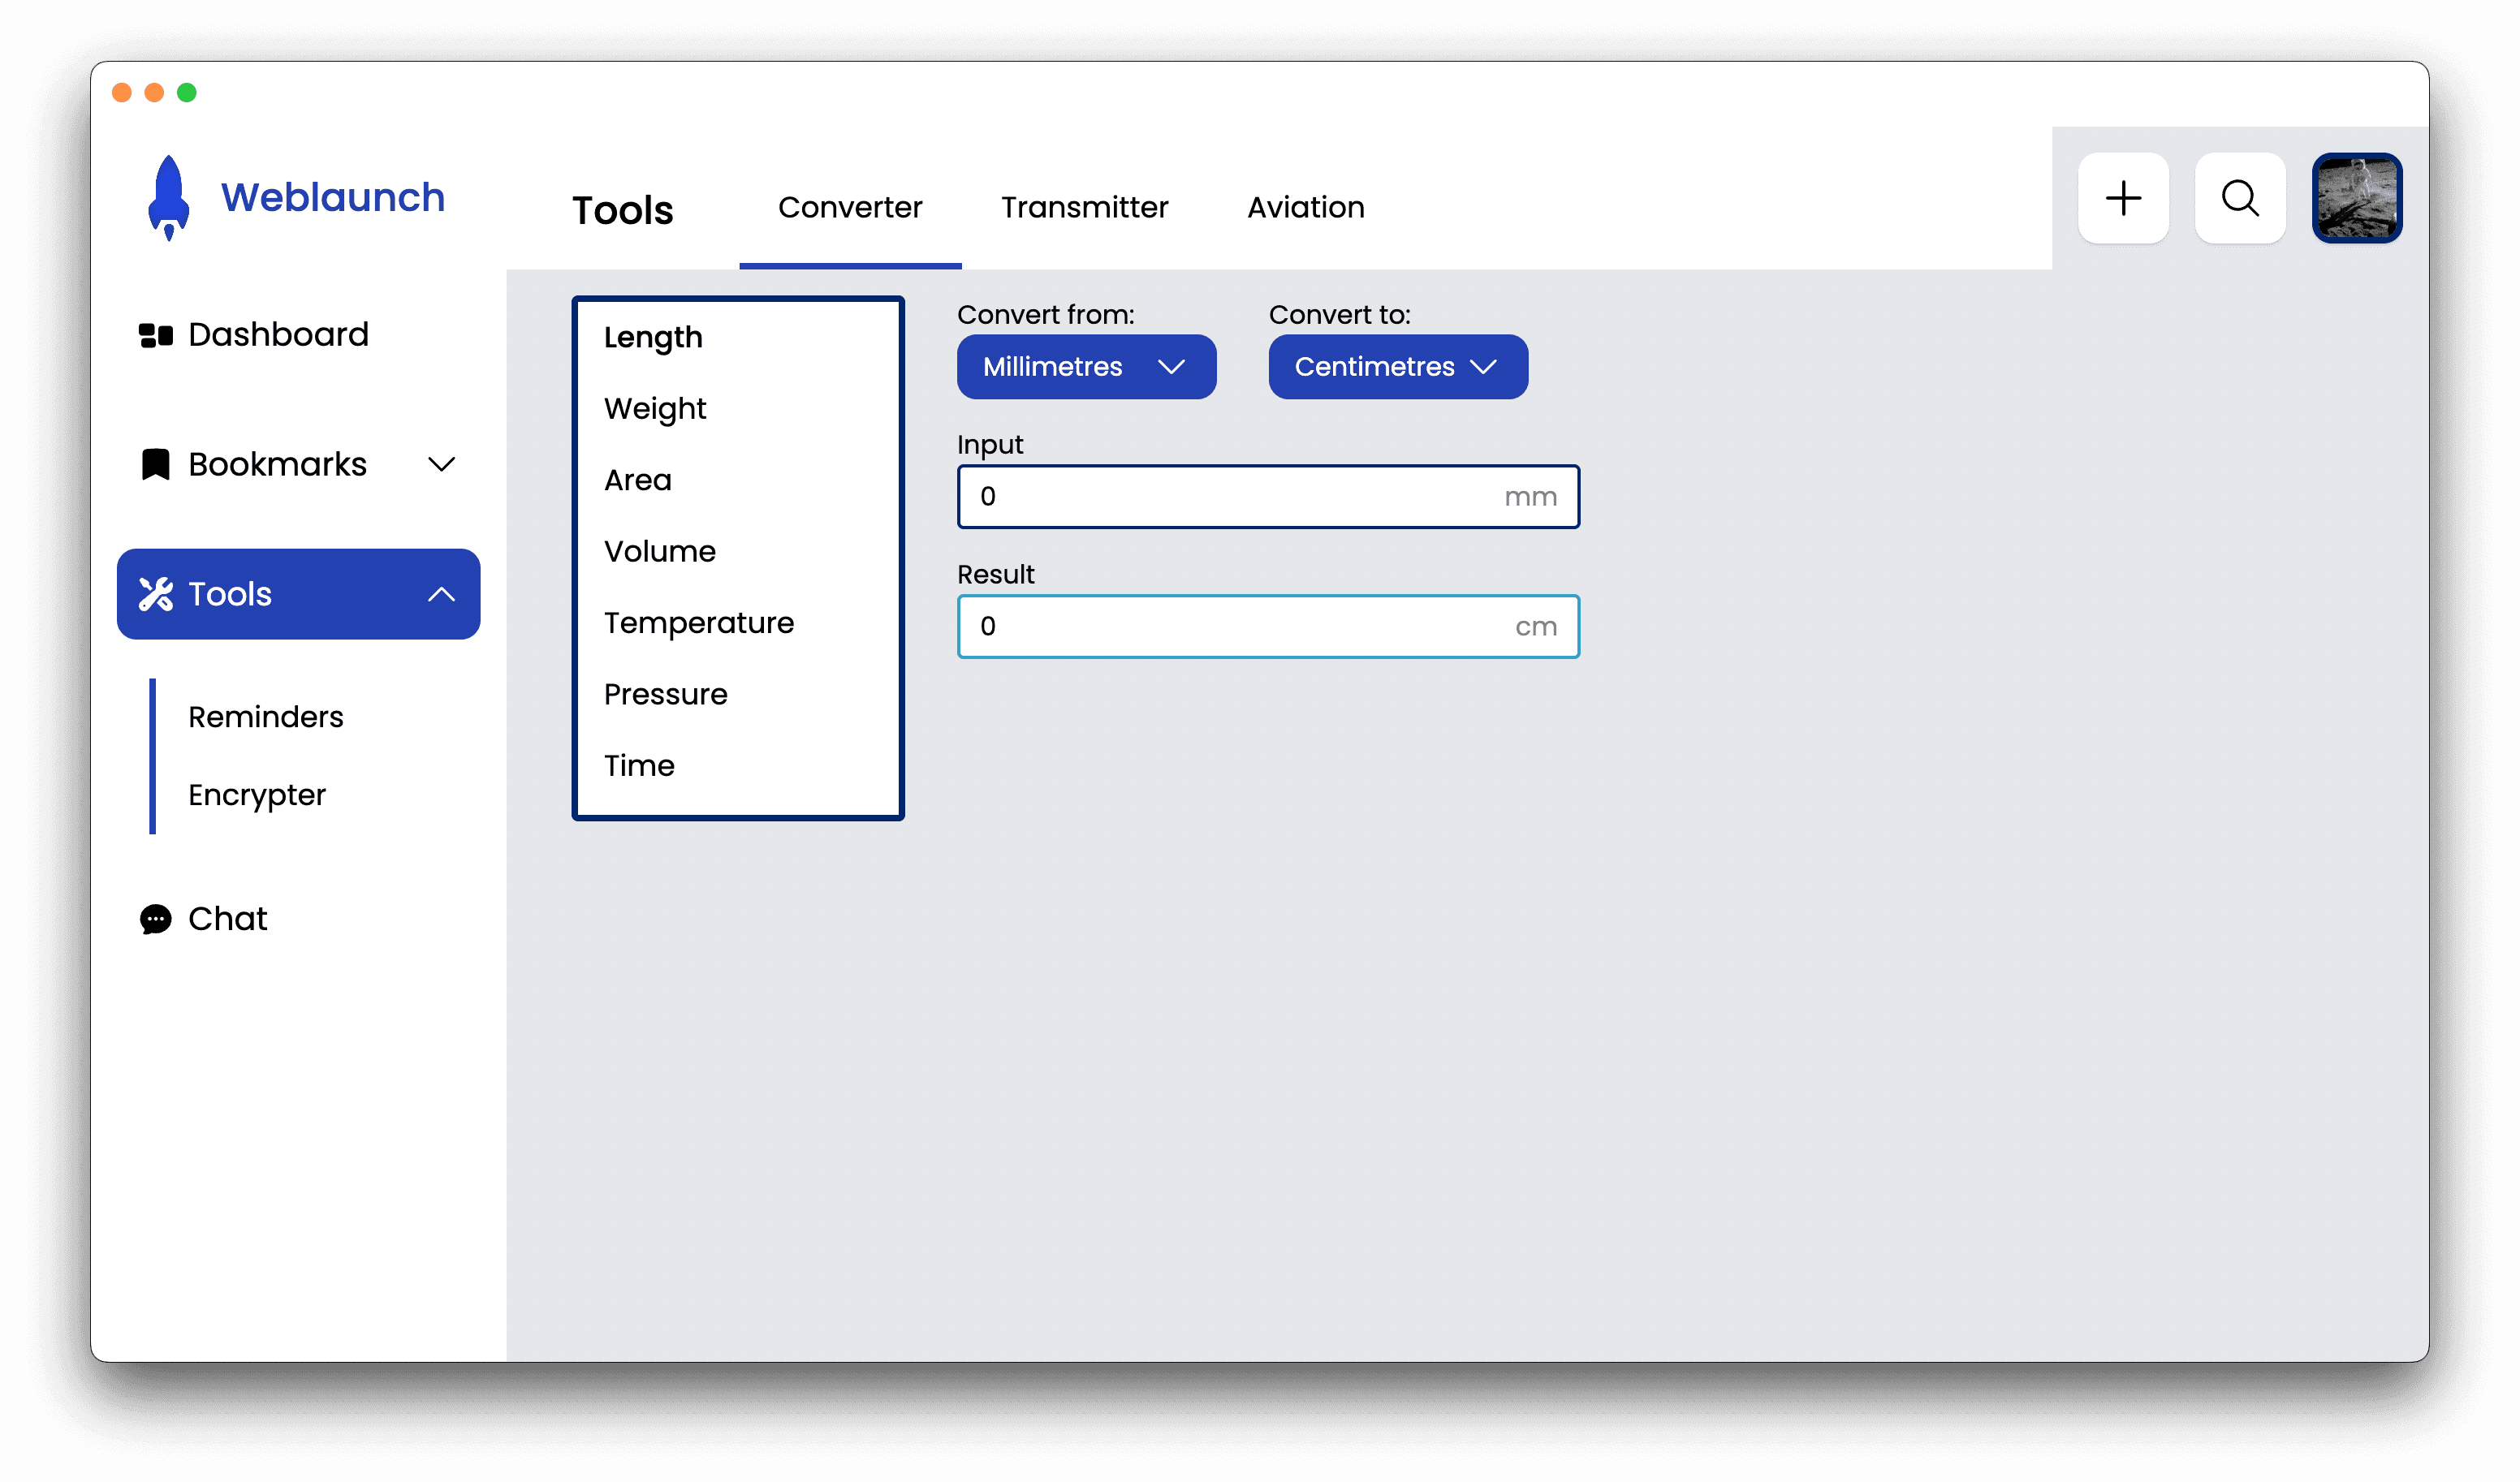2520x1482 pixels.
Task: Open the Millimetres convert-from dropdown
Action: tap(1086, 367)
